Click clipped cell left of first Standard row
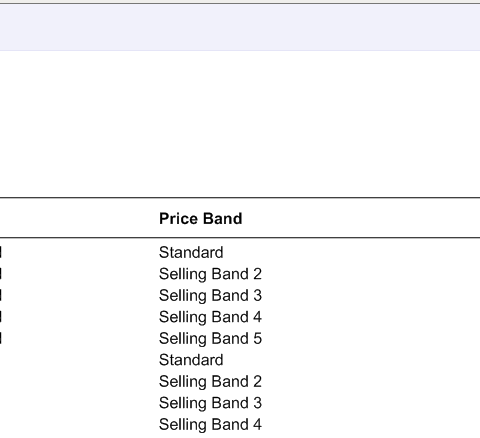This screenshot has height=438, width=480. point(1,252)
